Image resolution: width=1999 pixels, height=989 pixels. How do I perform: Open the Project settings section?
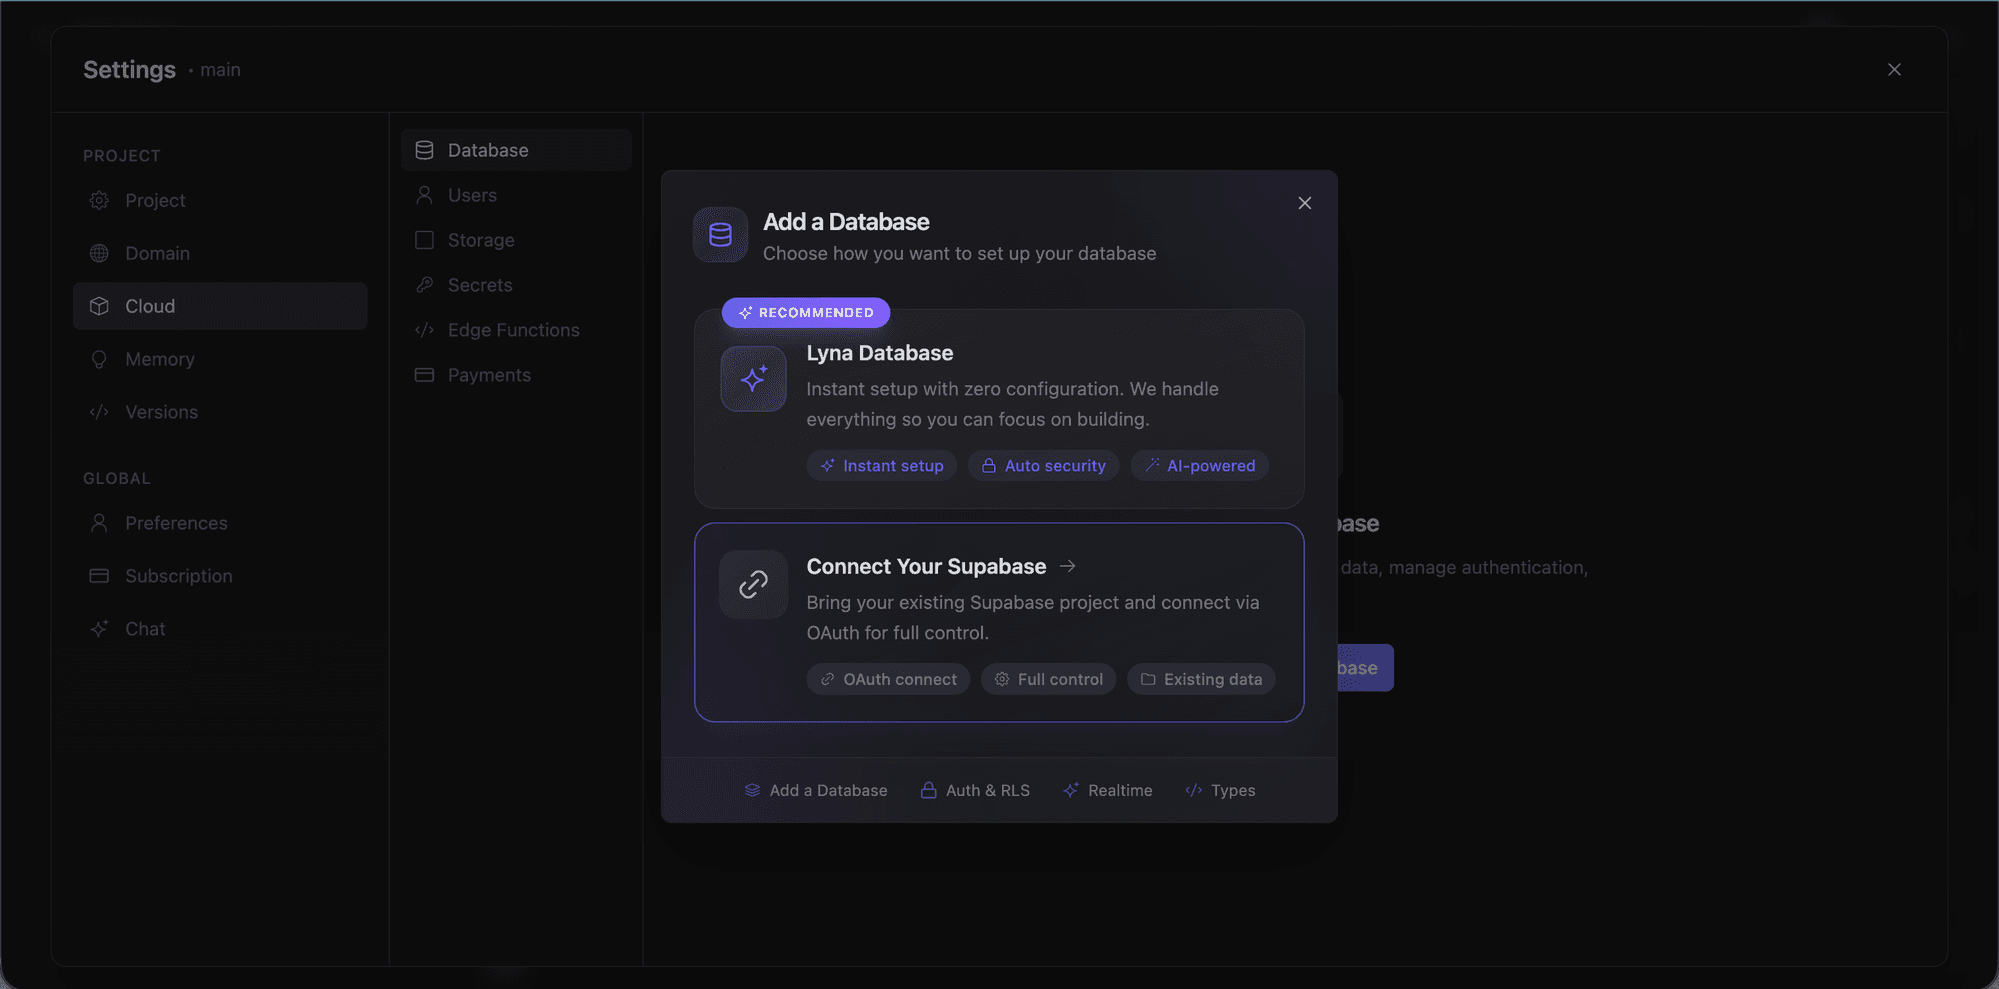click(220, 200)
